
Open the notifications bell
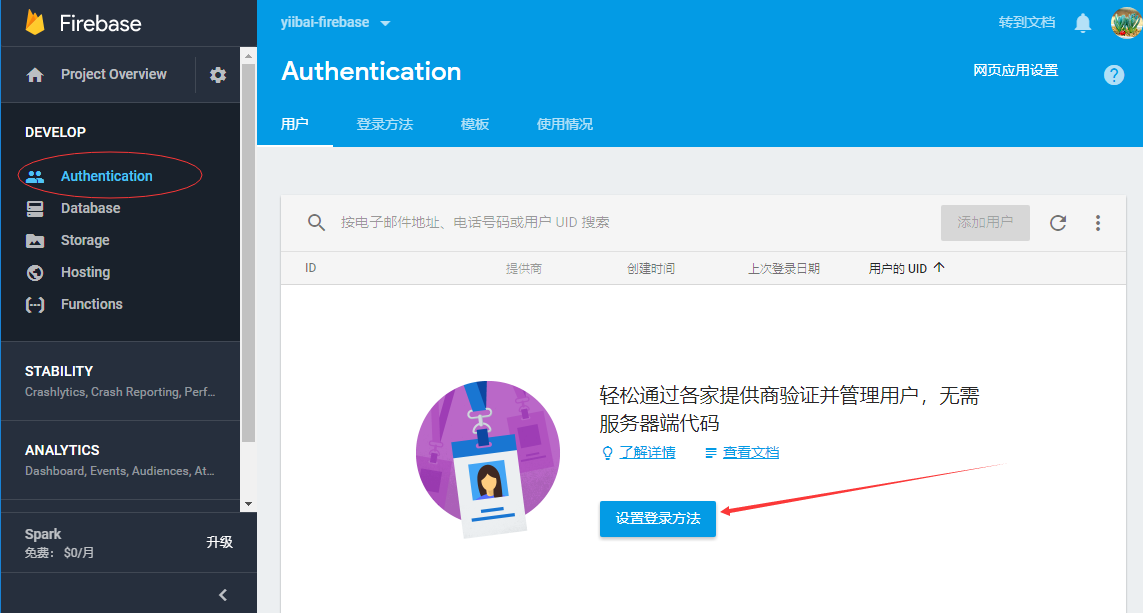(x=1082, y=23)
